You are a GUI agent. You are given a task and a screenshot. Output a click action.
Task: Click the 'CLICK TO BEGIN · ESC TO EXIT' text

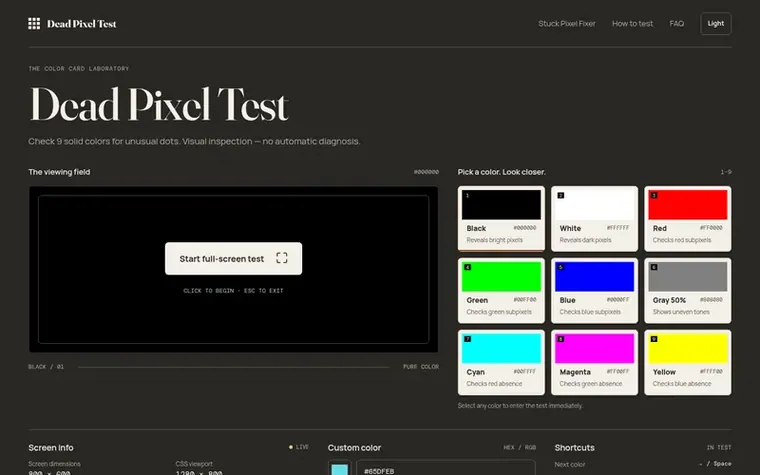233,291
